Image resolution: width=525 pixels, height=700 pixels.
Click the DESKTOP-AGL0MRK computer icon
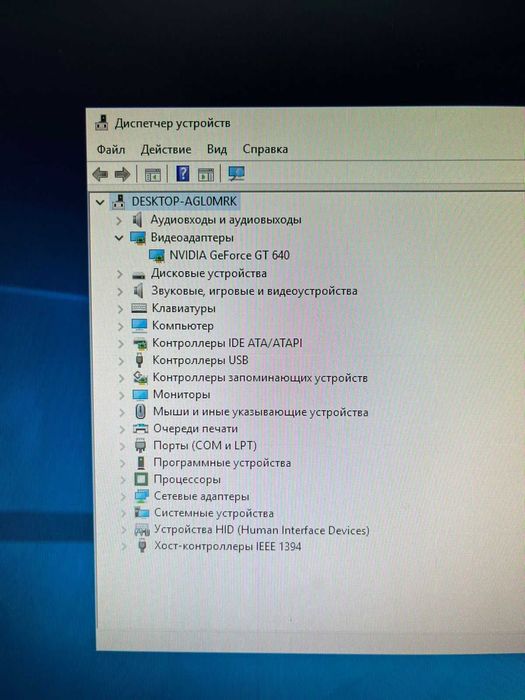click(x=118, y=202)
